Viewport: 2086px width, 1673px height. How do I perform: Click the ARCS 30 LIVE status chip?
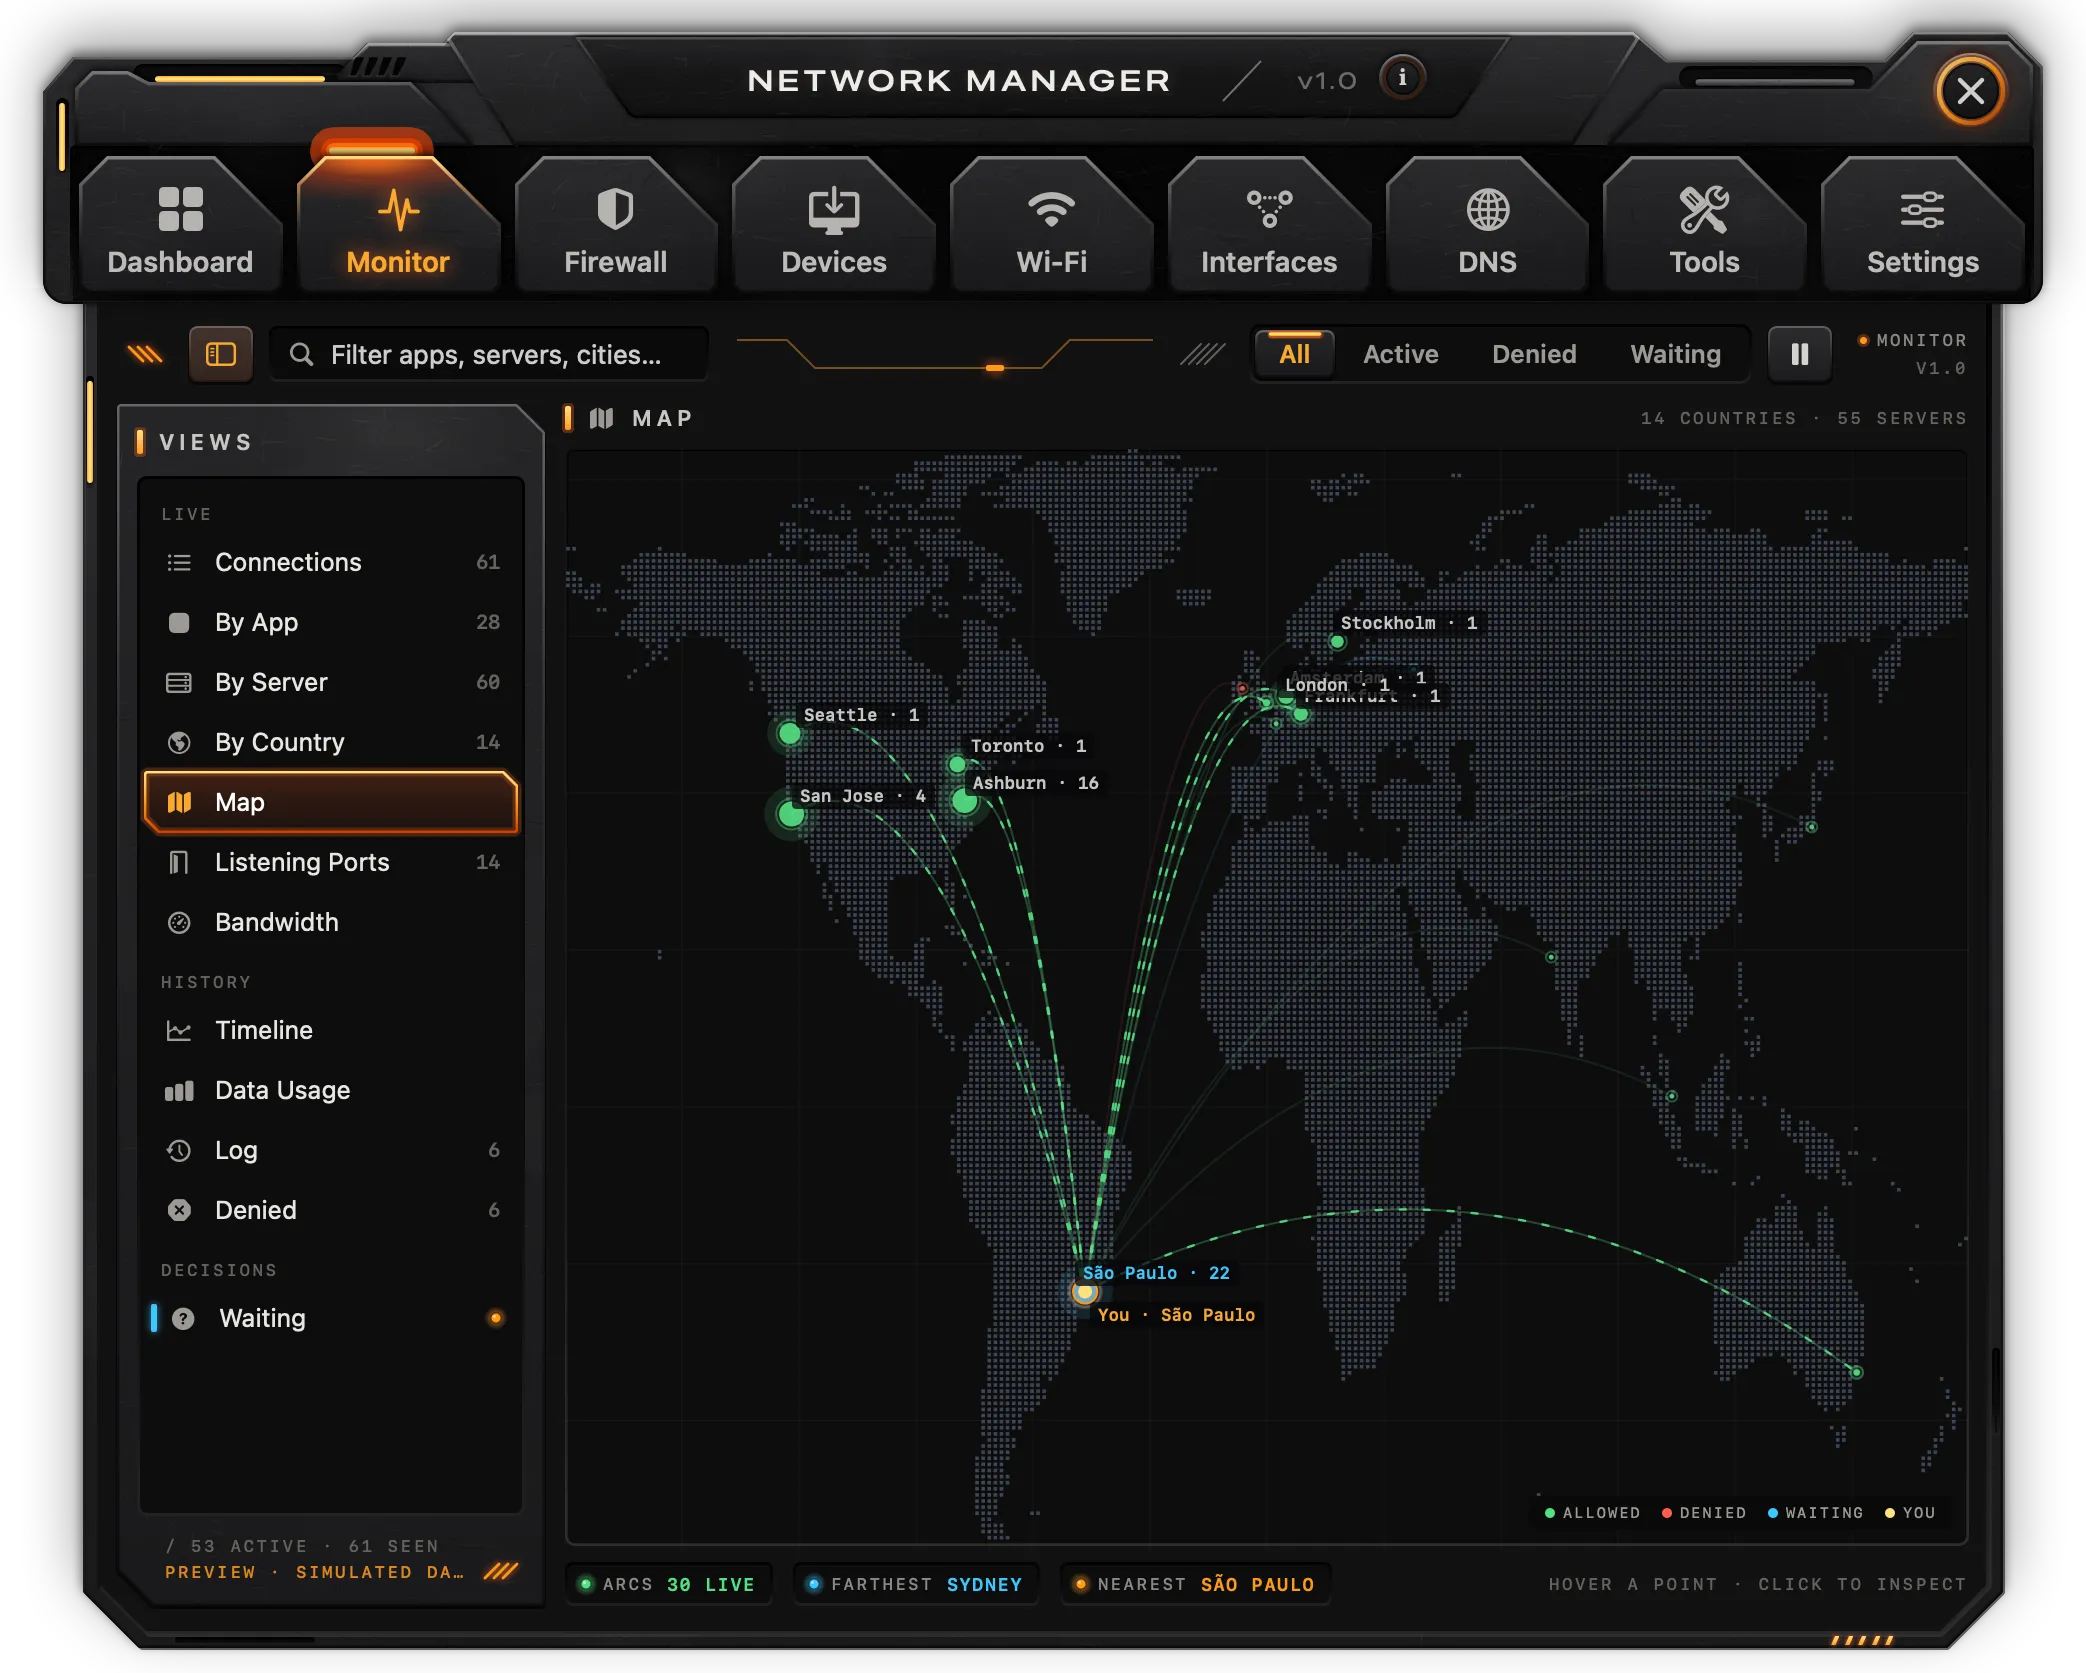coord(669,1584)
